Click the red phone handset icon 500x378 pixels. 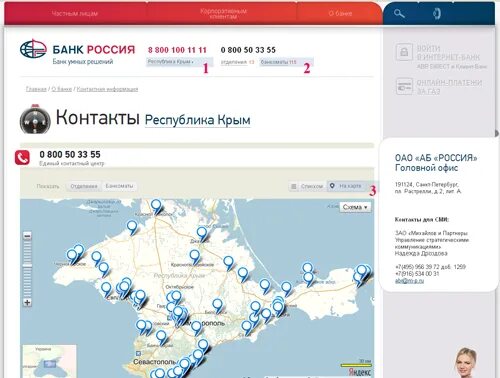22,158
